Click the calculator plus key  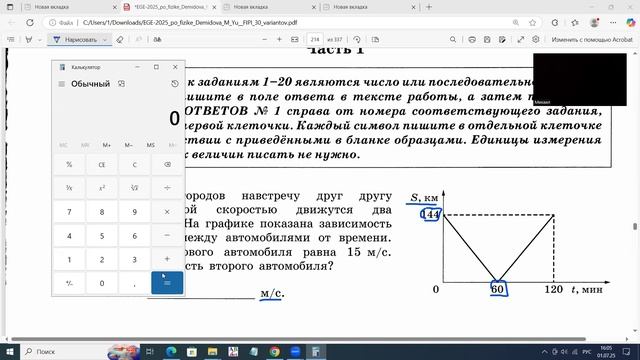coord(167,259)
